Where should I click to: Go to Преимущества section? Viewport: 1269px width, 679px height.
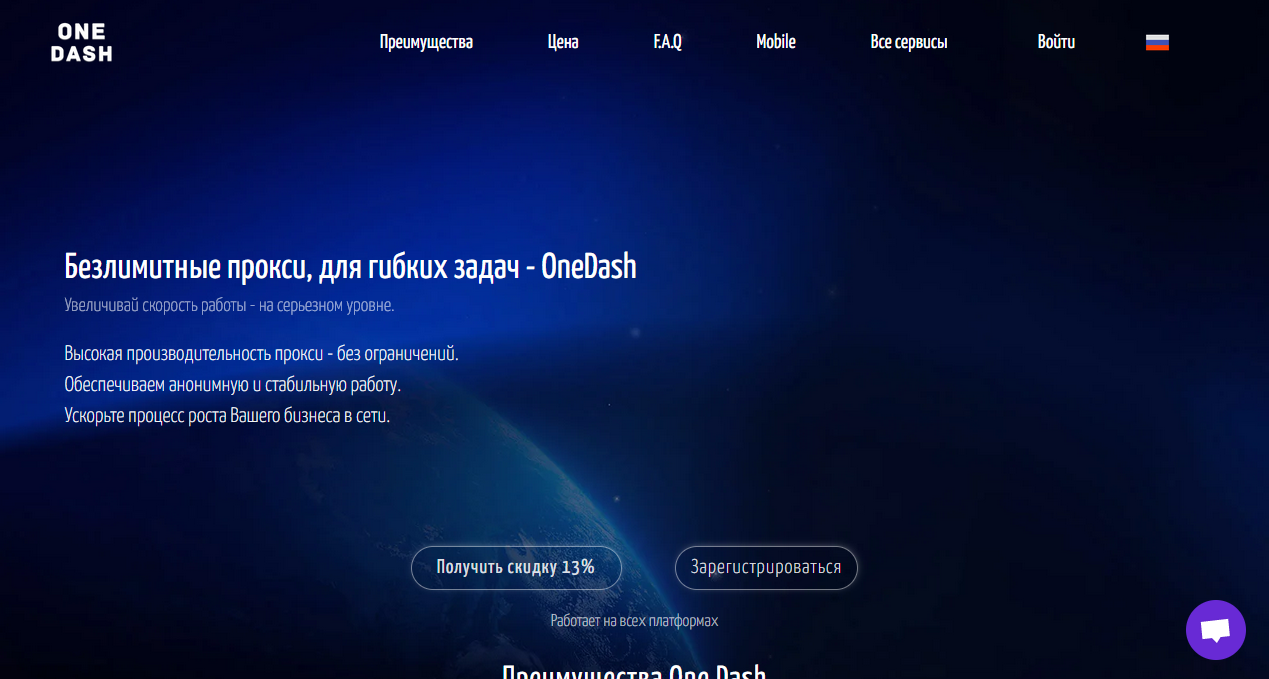pyautogui.click(x=426, y=42)
